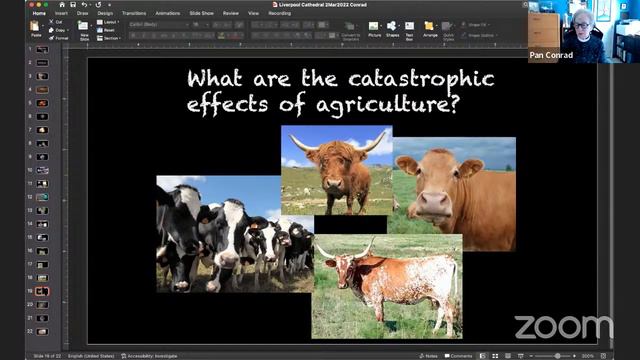This screenshot has height=360, width=640.
Task: Switch to Normal view in status bar
Action: coord(482,356)
